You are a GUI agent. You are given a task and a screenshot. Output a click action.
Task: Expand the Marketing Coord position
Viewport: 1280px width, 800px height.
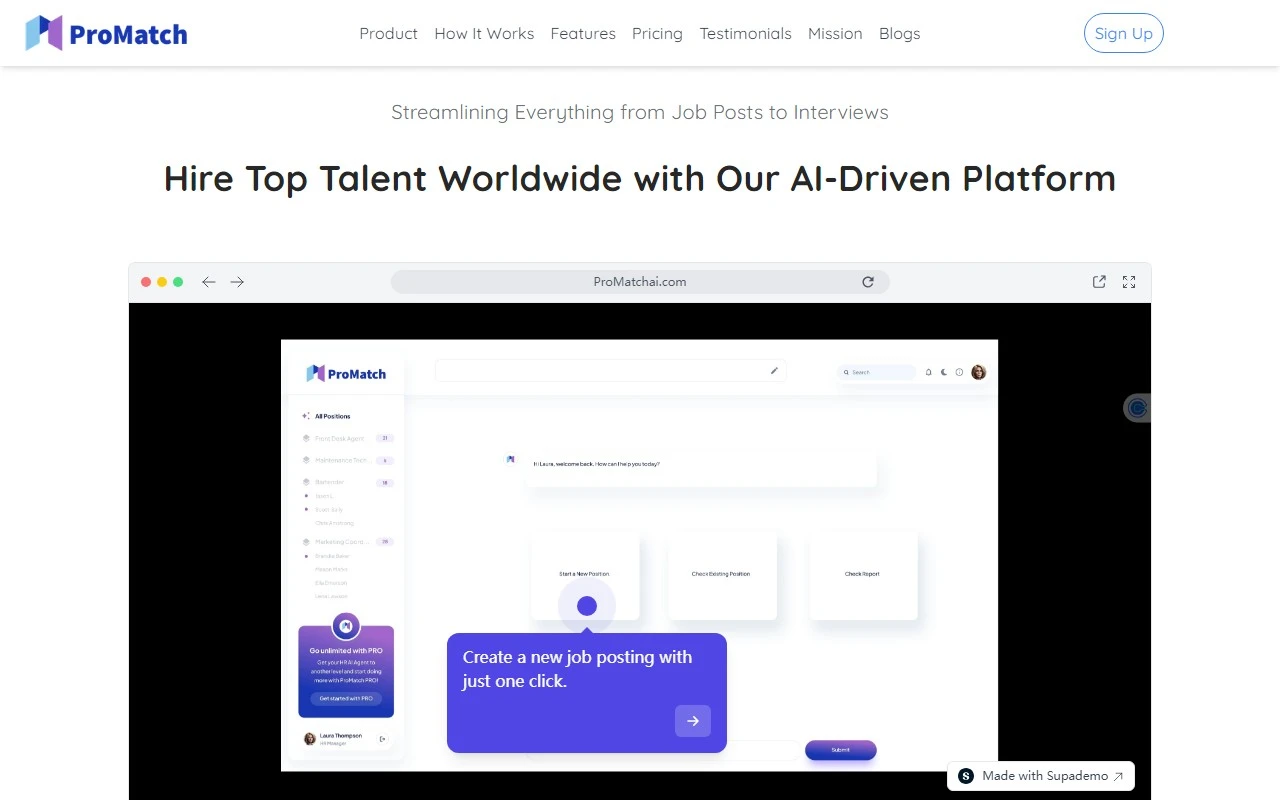(347, 542)
